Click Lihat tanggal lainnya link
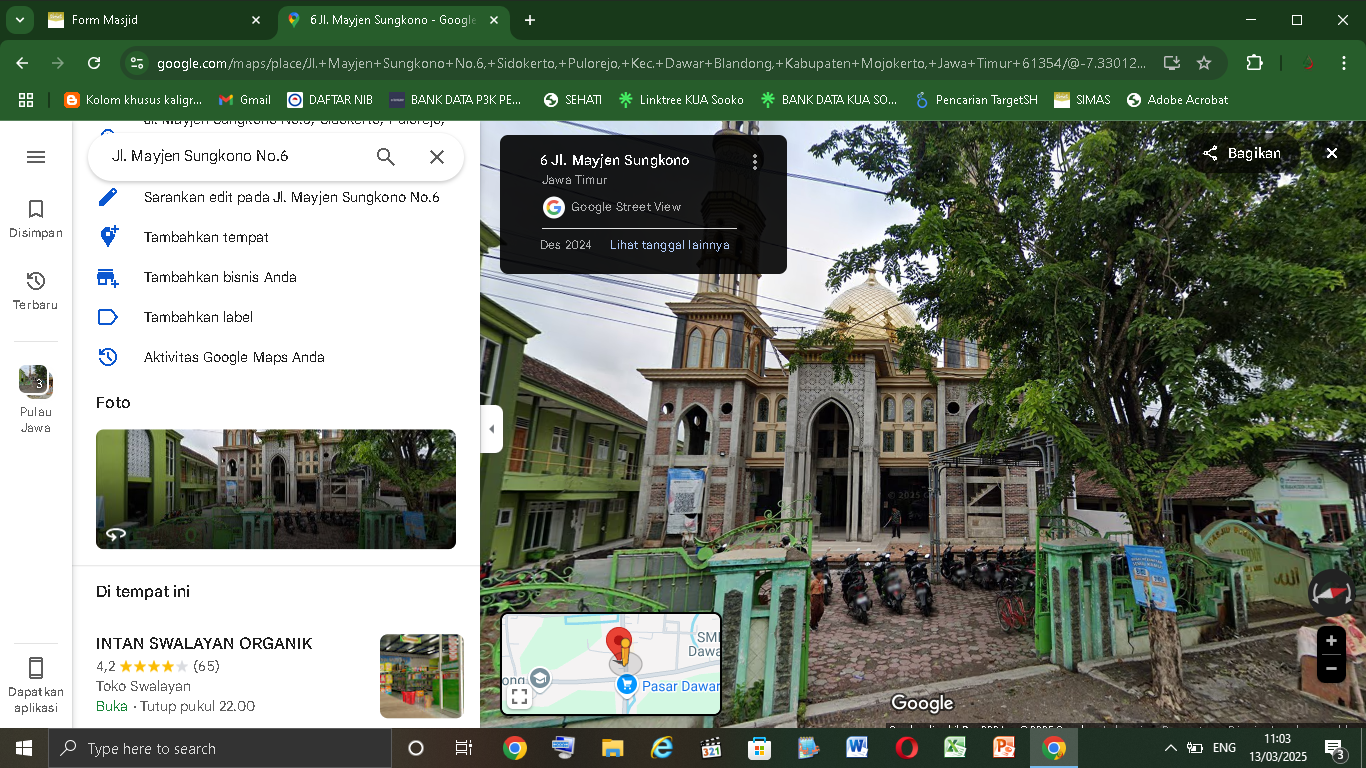 [x=669, y=245]
